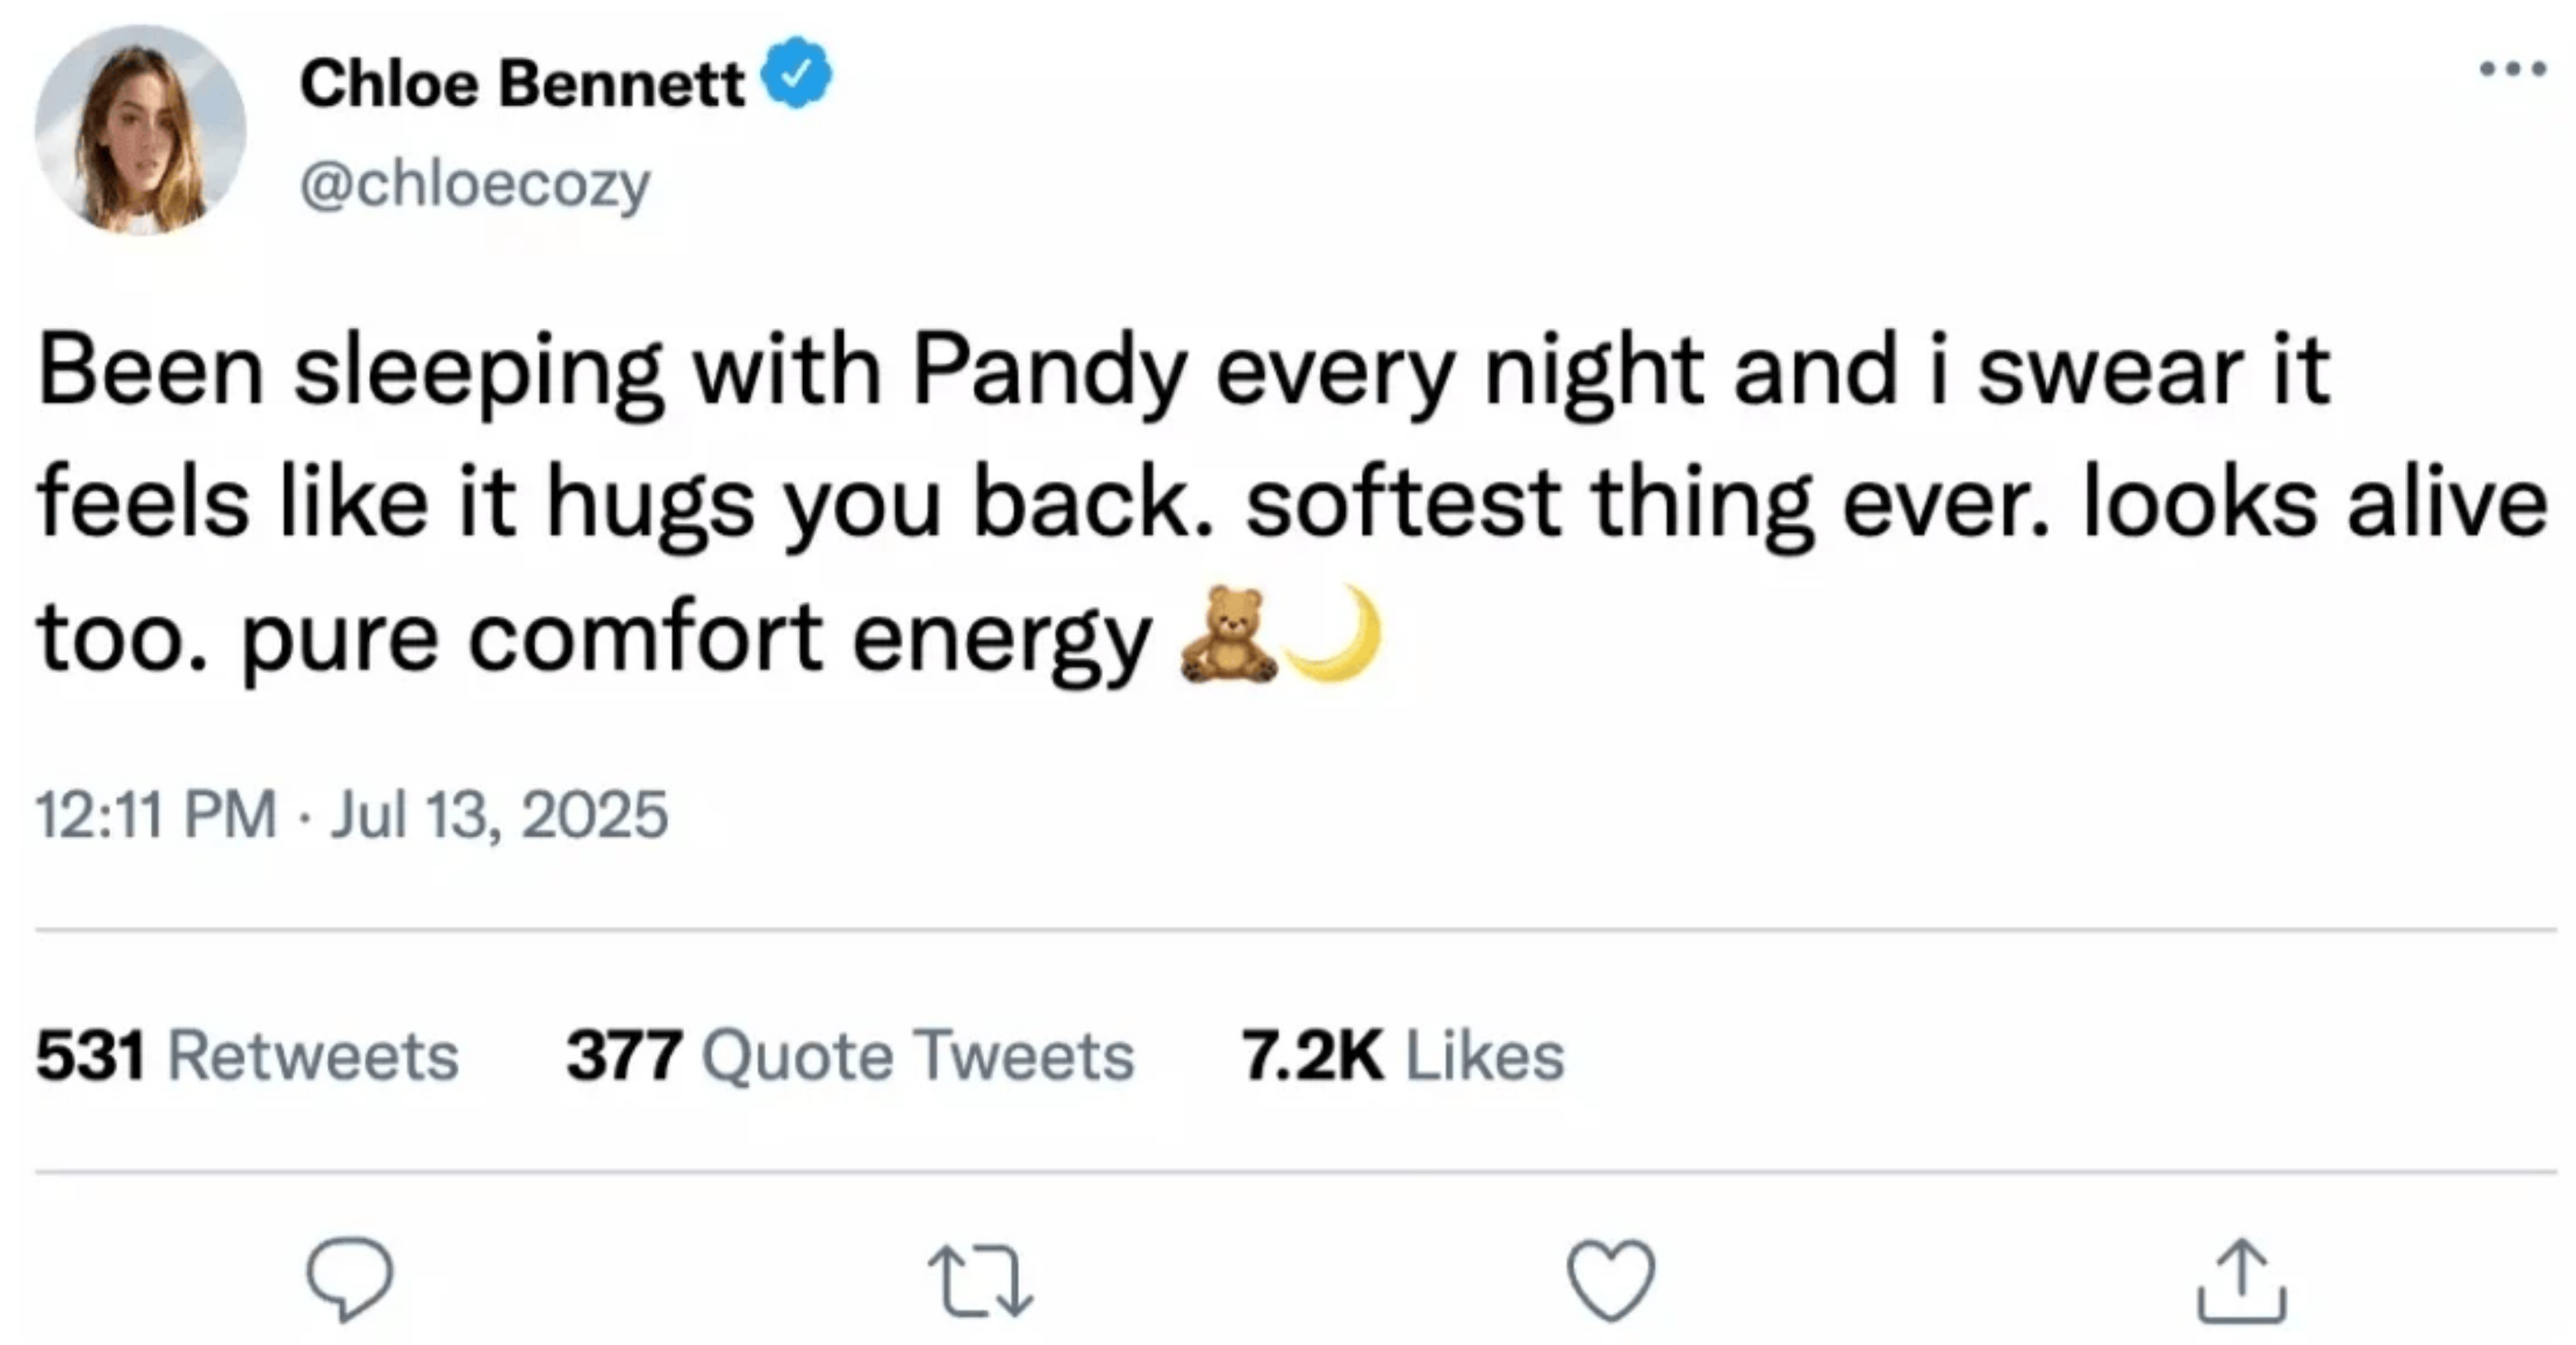
Task: Open the @chloecozy handle link
Action: point(475,185)
